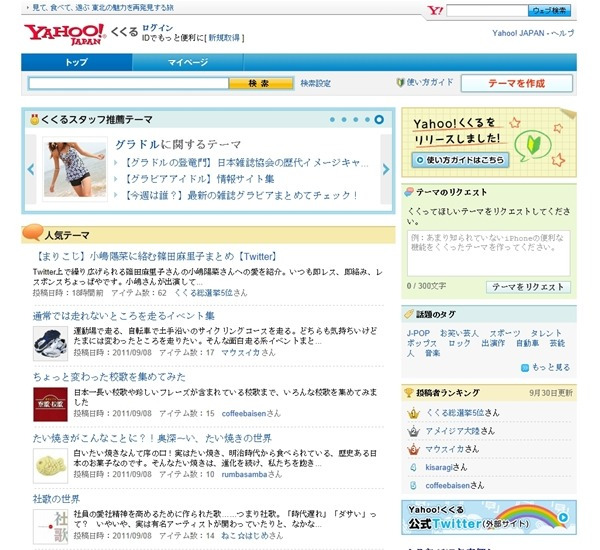
Task: Select the third carousel dot indicator
Action: tap(355, 120)
